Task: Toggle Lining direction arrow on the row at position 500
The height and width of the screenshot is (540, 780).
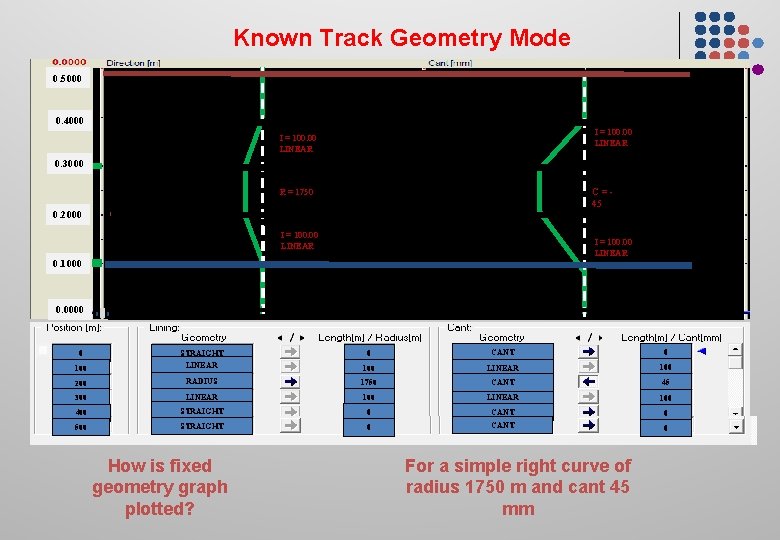Action: [291, 425]
